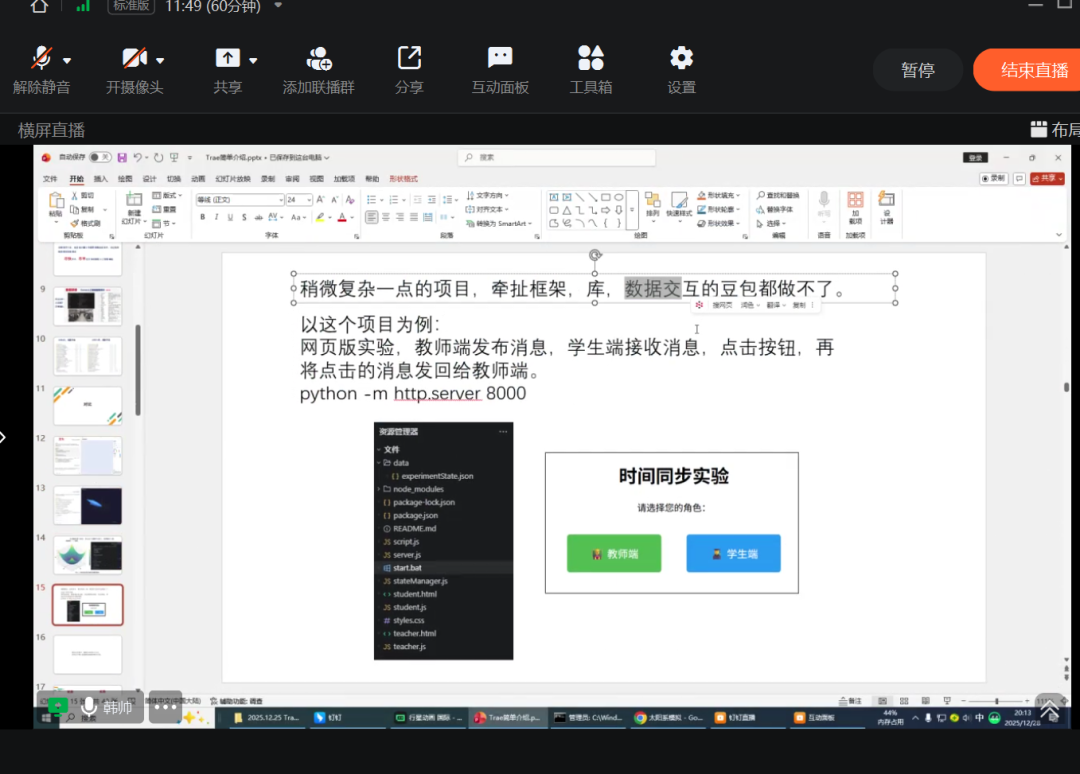Open Chrome window in Windows taskbar
1080x774 pixels.
(x=670, y=717)
